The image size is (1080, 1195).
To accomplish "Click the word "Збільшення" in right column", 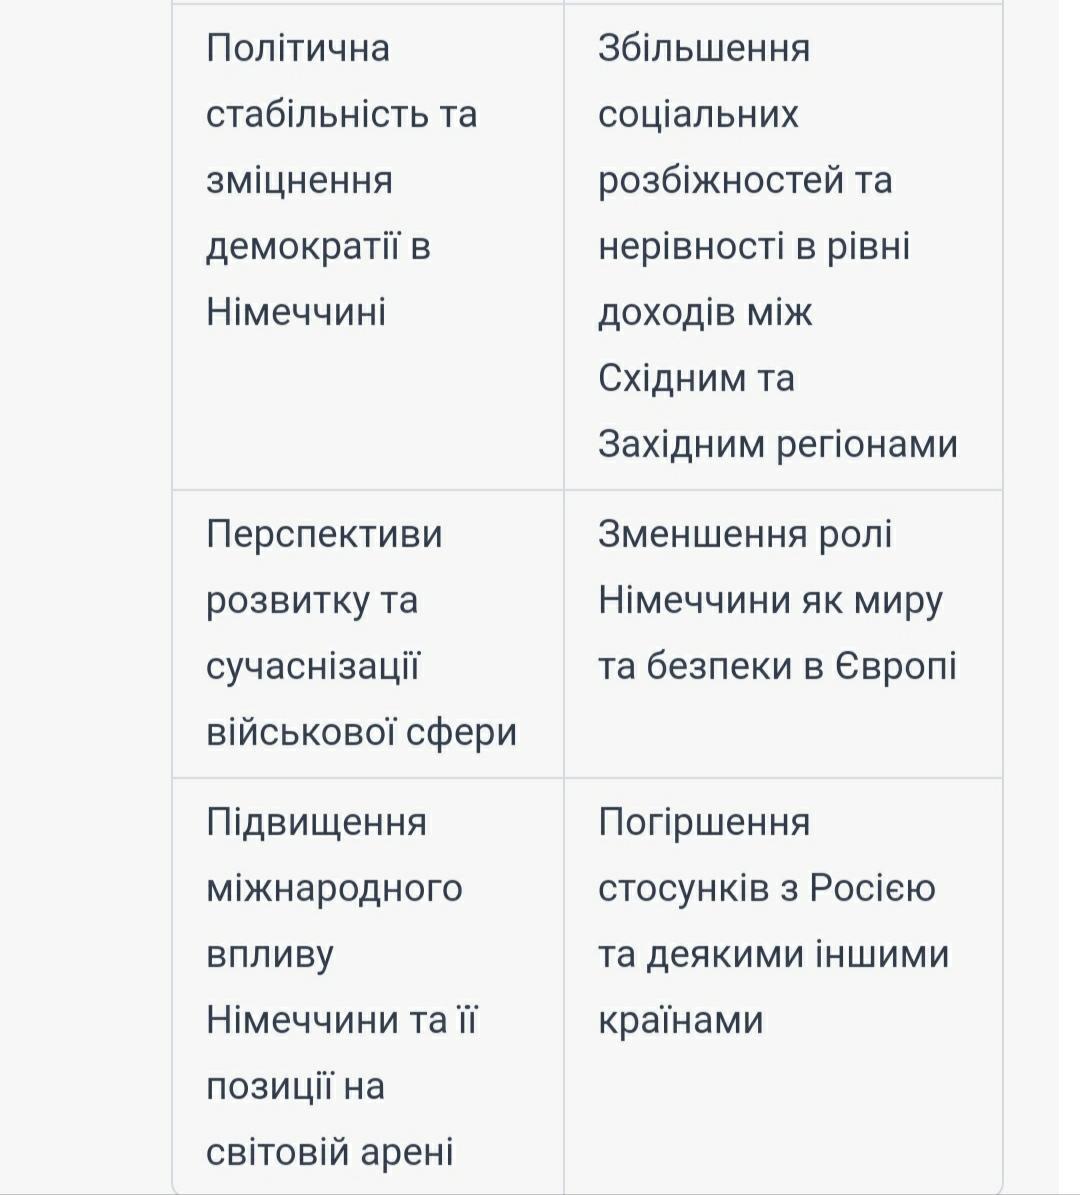I will pos(703,49).
